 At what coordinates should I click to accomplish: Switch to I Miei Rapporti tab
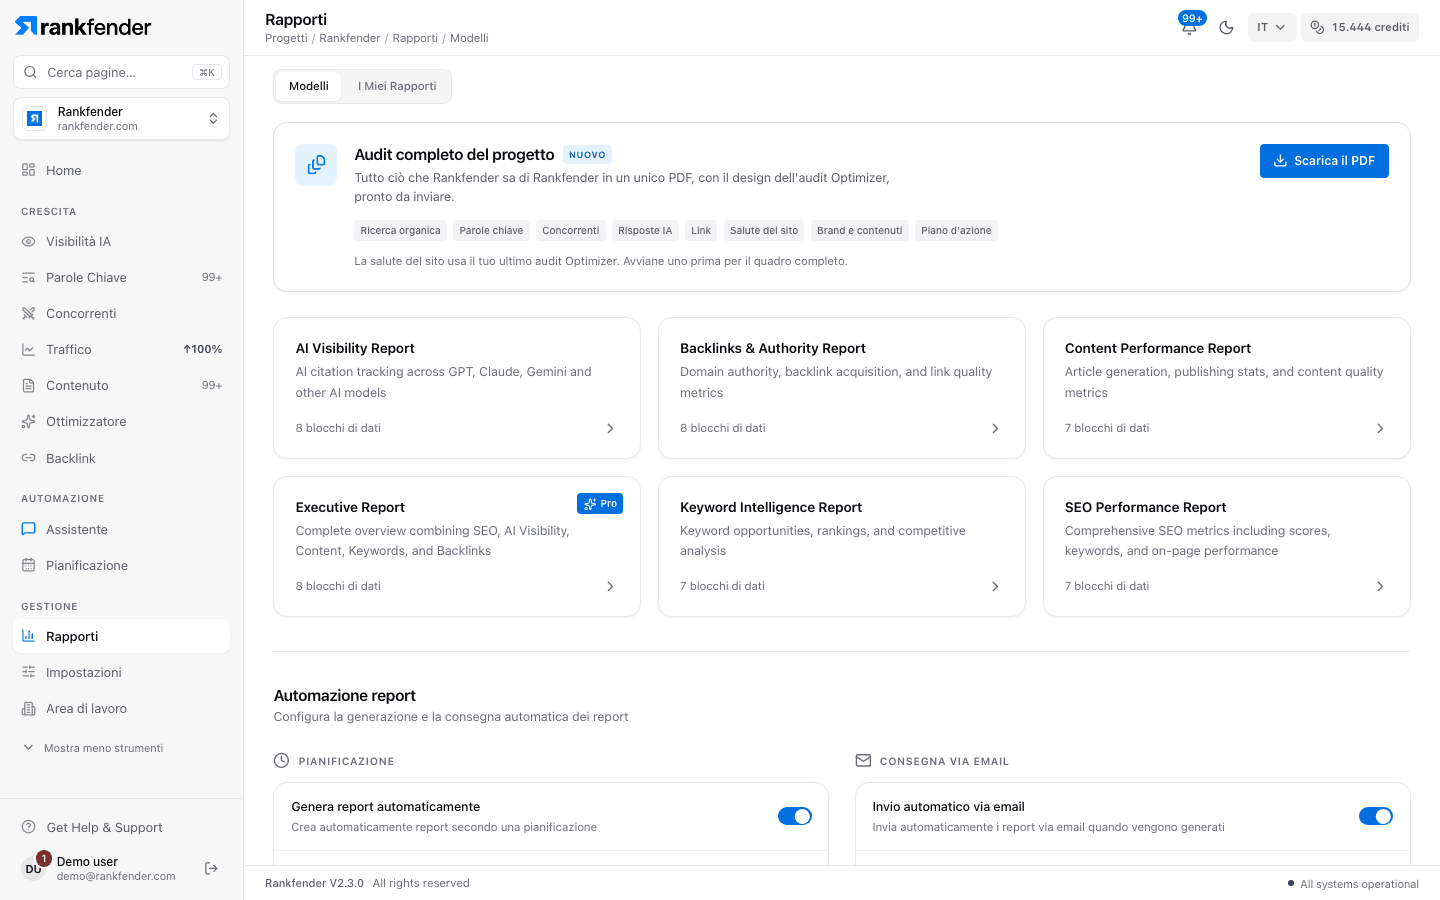pos(397,86)
